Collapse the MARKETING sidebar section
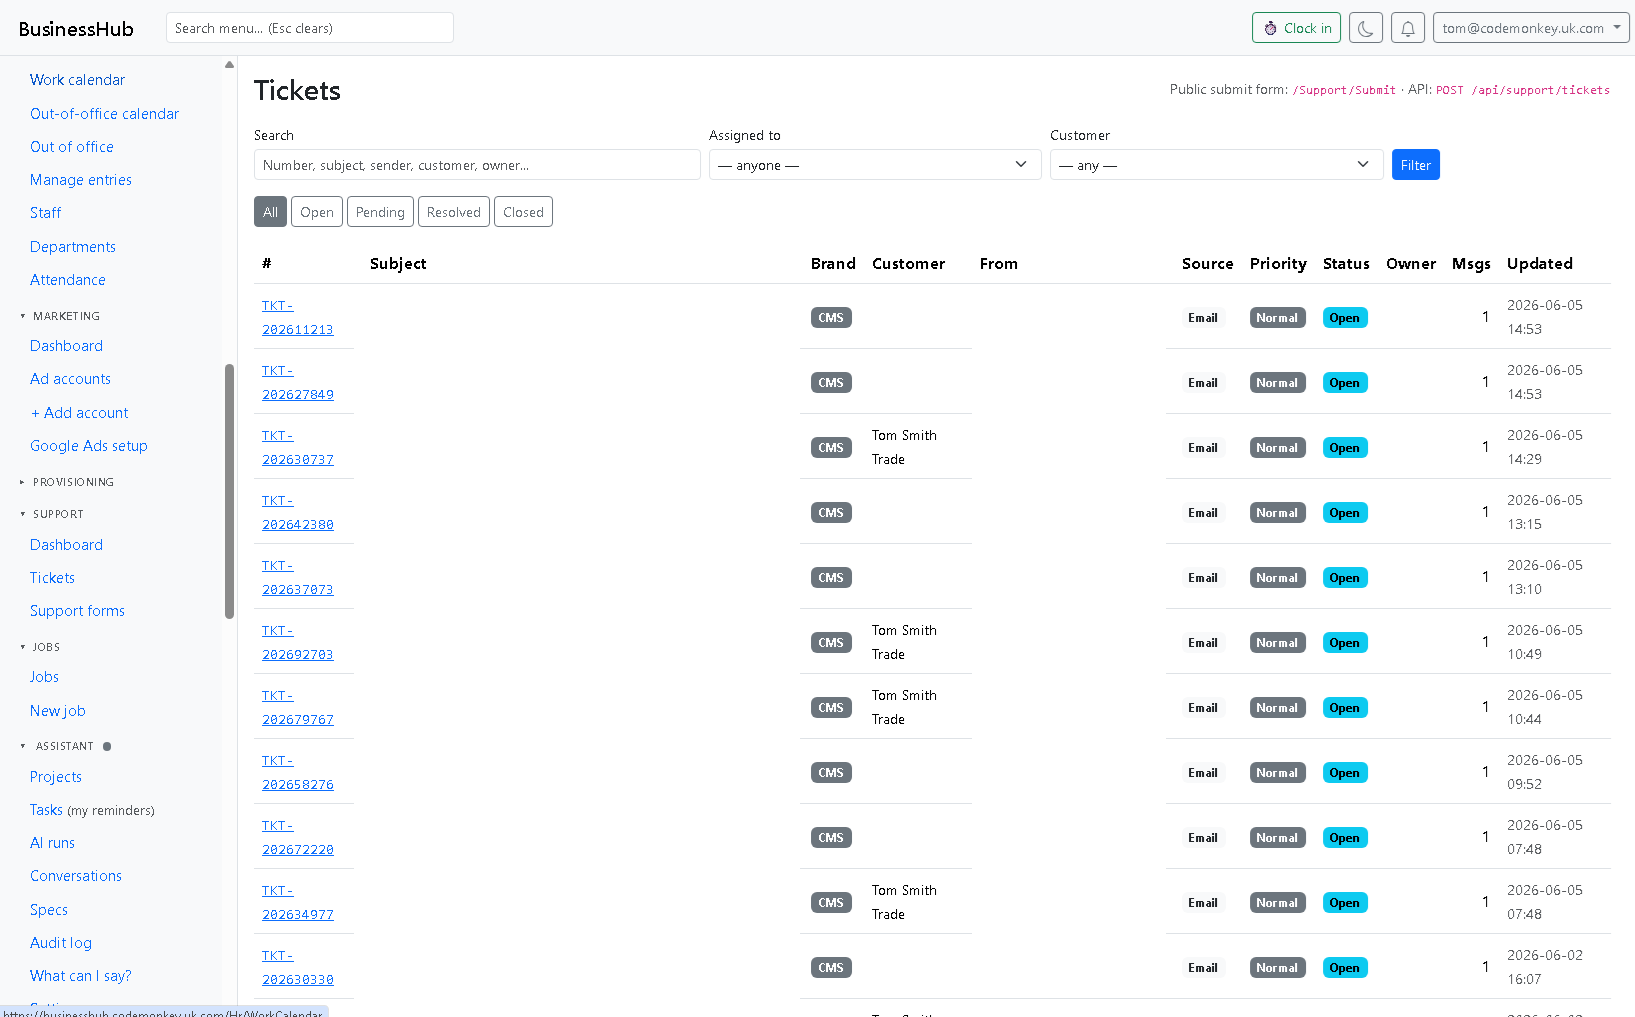This screenshot has height=1017, width=1635. [x=61, y=316]
